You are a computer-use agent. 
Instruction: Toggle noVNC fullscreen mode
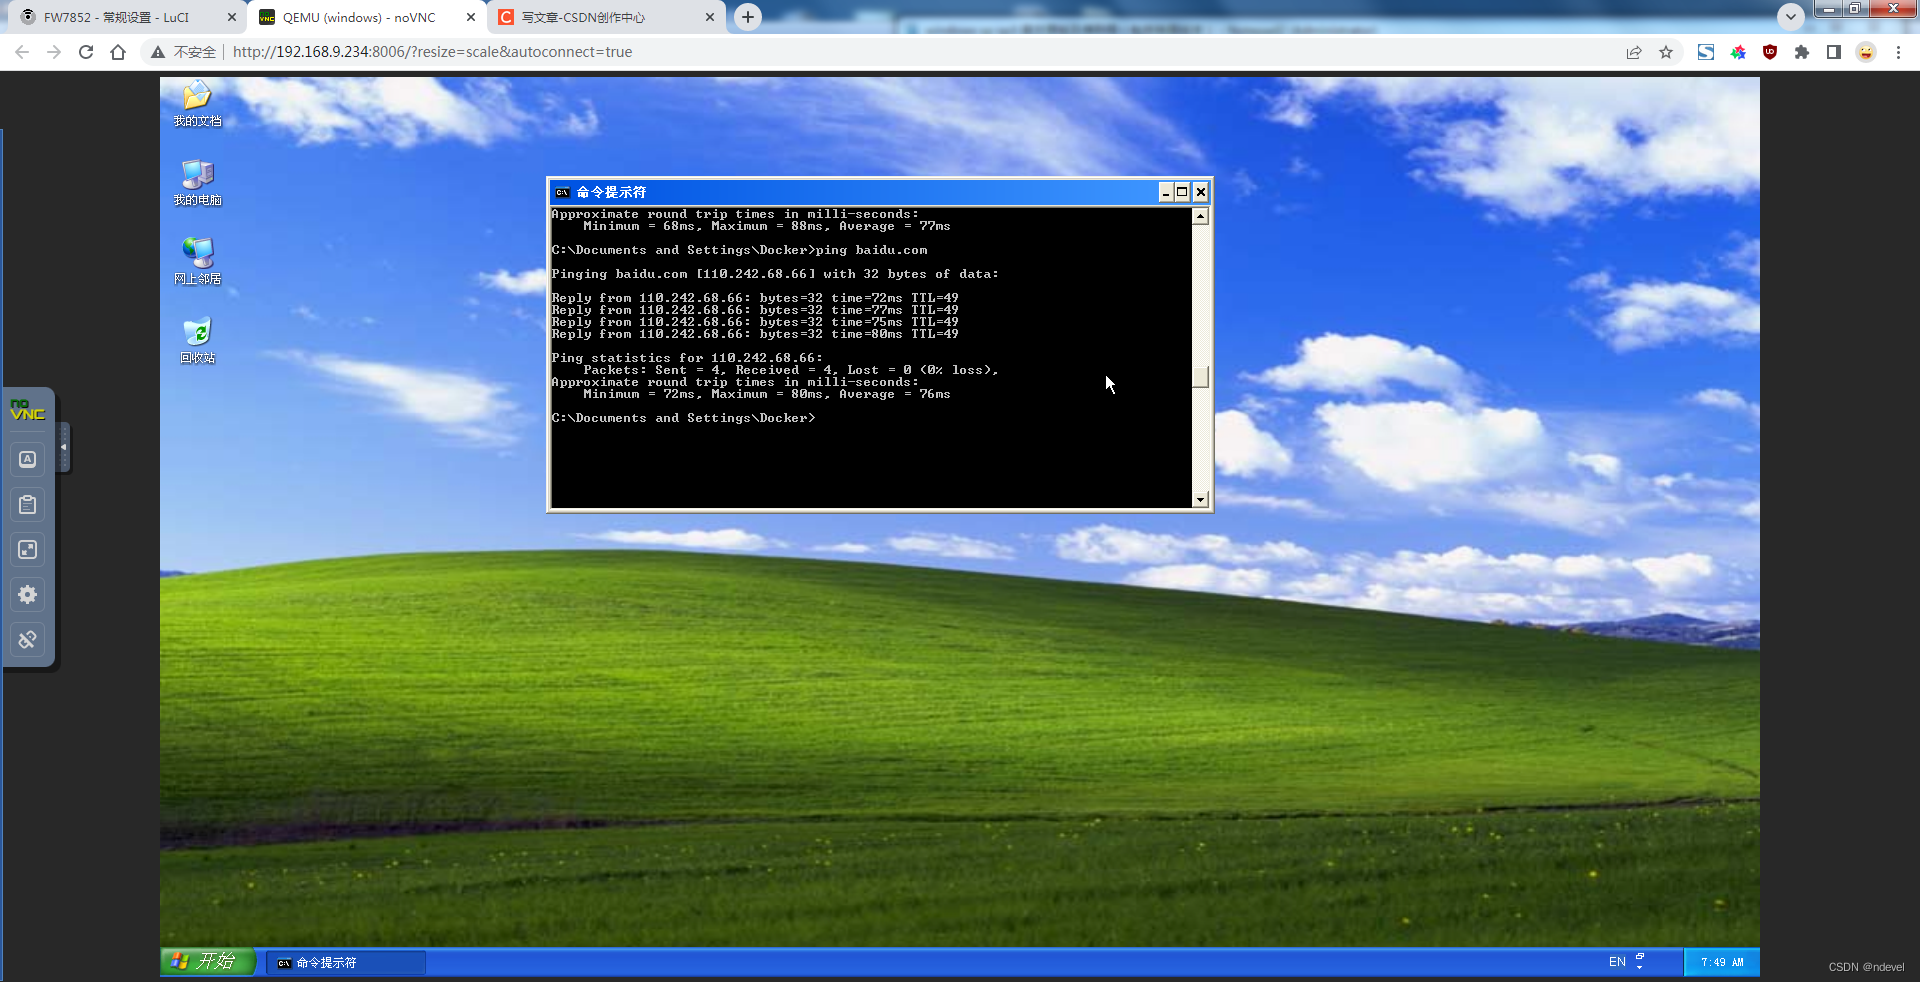tap(28, 549)
